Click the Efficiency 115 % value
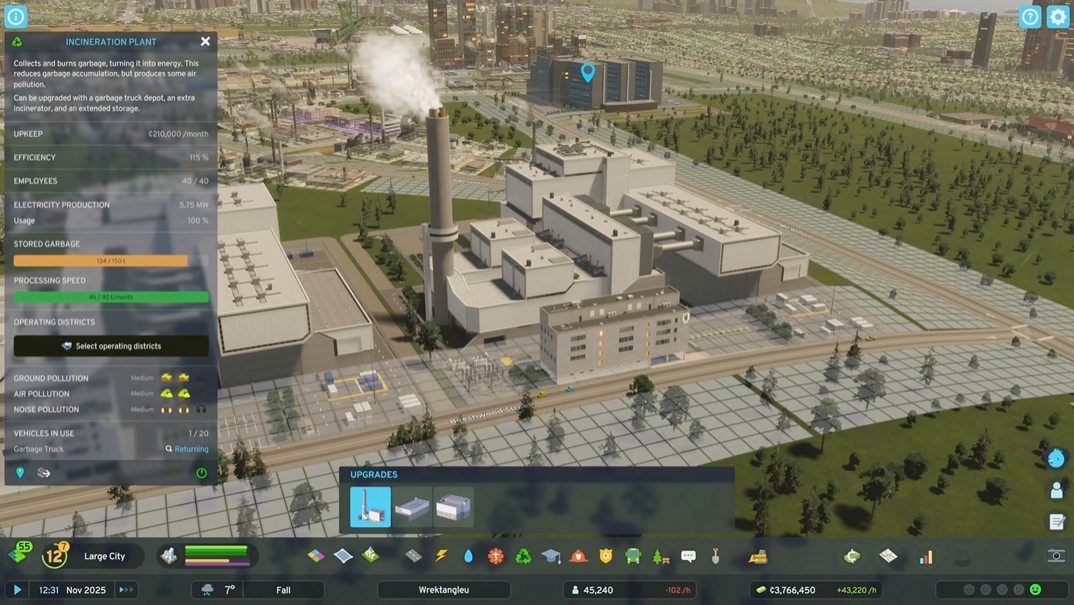Screen dimensions: 1074x605 (x=199, y=158)
